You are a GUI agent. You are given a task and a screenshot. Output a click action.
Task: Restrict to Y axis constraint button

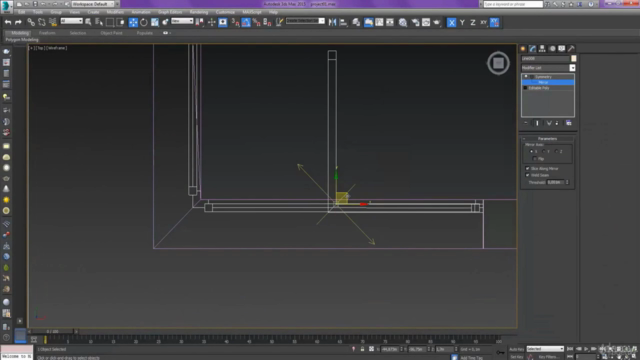(x=462, y=22)
